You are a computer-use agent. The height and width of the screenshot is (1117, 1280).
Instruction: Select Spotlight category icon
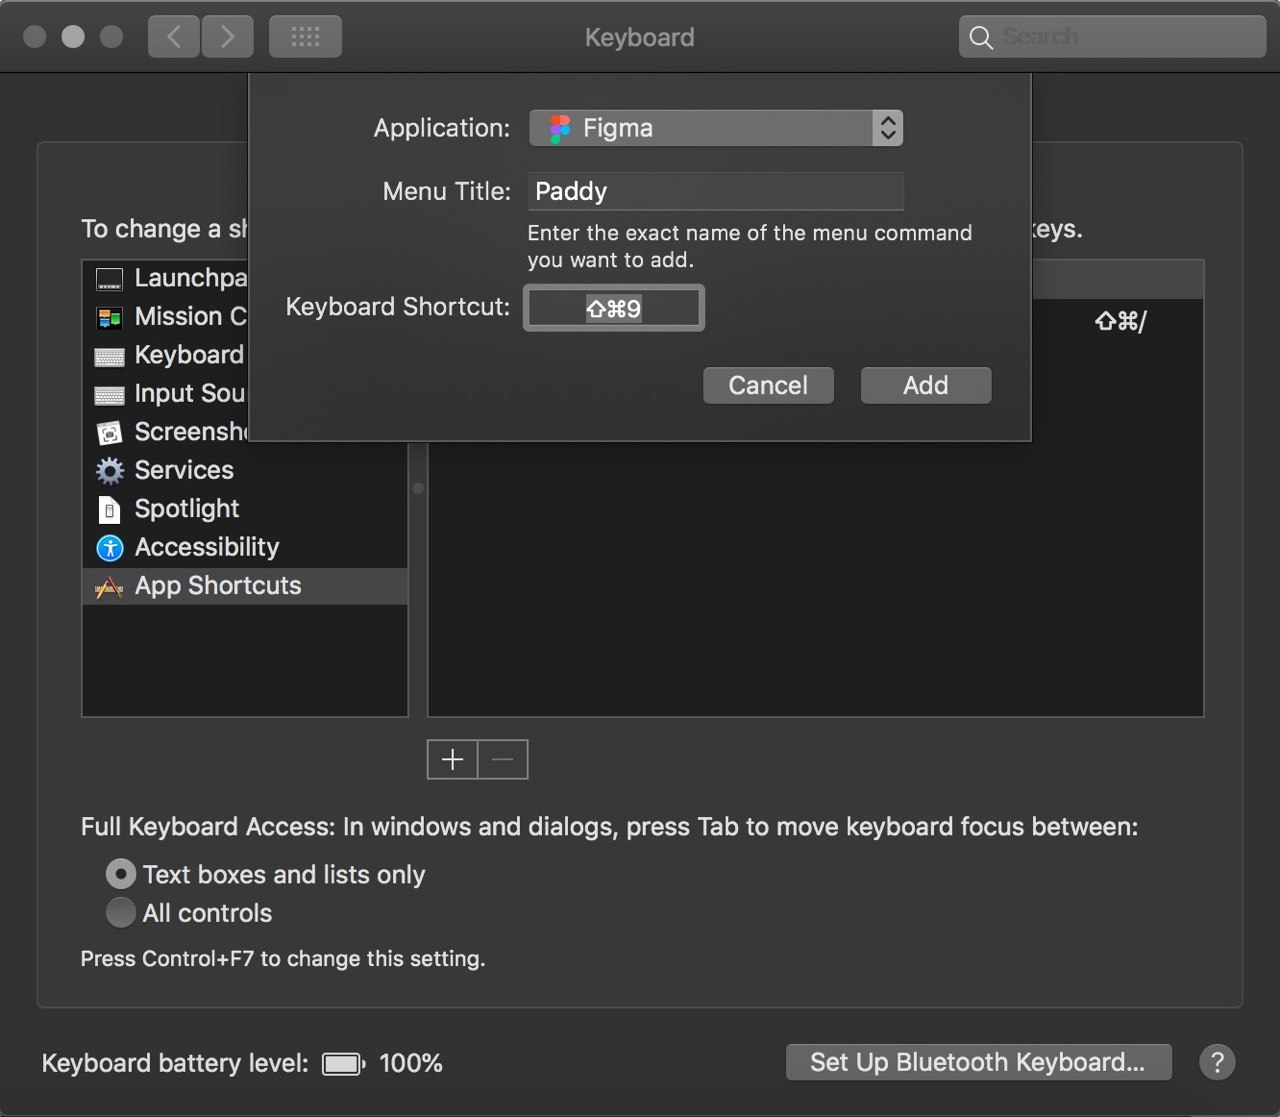click(109, 509)
